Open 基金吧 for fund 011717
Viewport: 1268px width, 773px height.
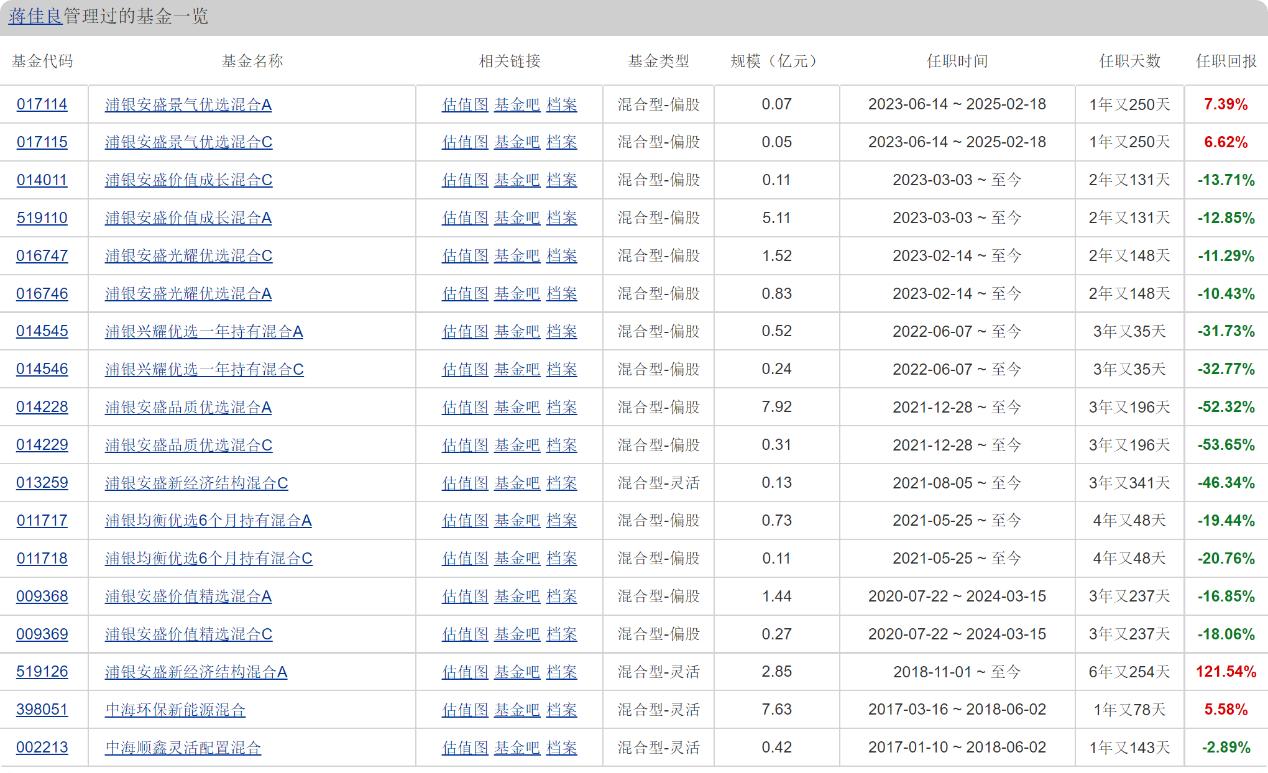tap(517, 520)
